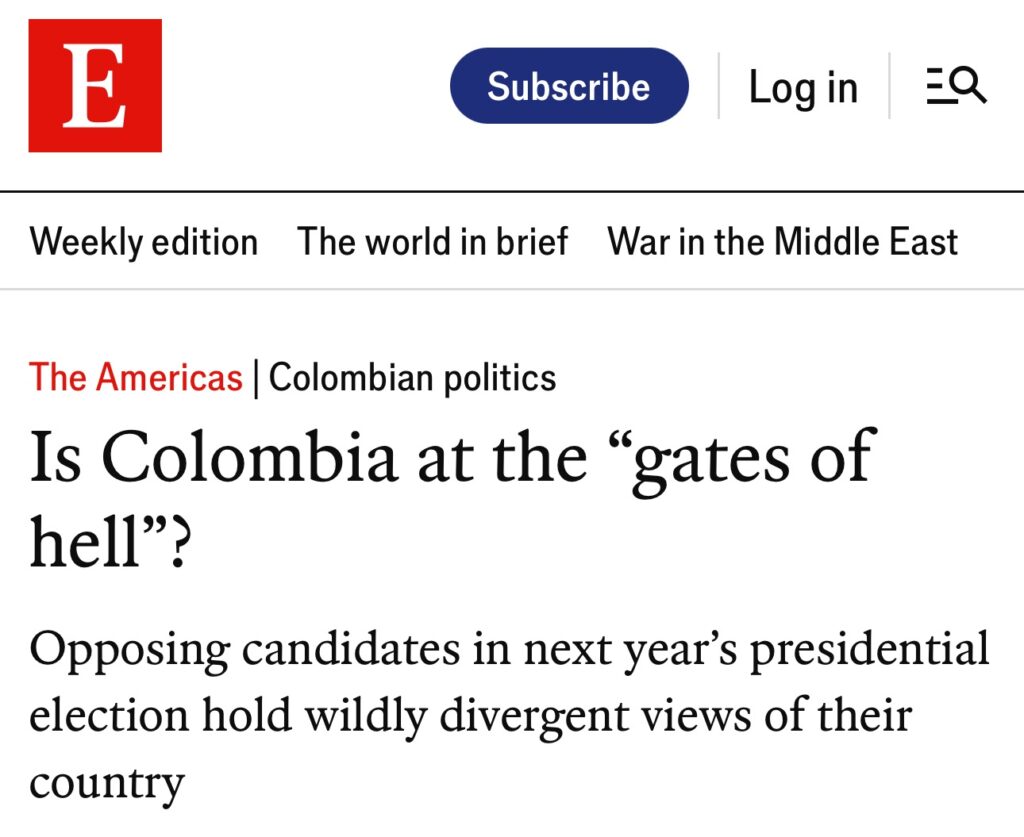Click the hamburger lines beside the magnifier
1024x837 pixels.
936,87
